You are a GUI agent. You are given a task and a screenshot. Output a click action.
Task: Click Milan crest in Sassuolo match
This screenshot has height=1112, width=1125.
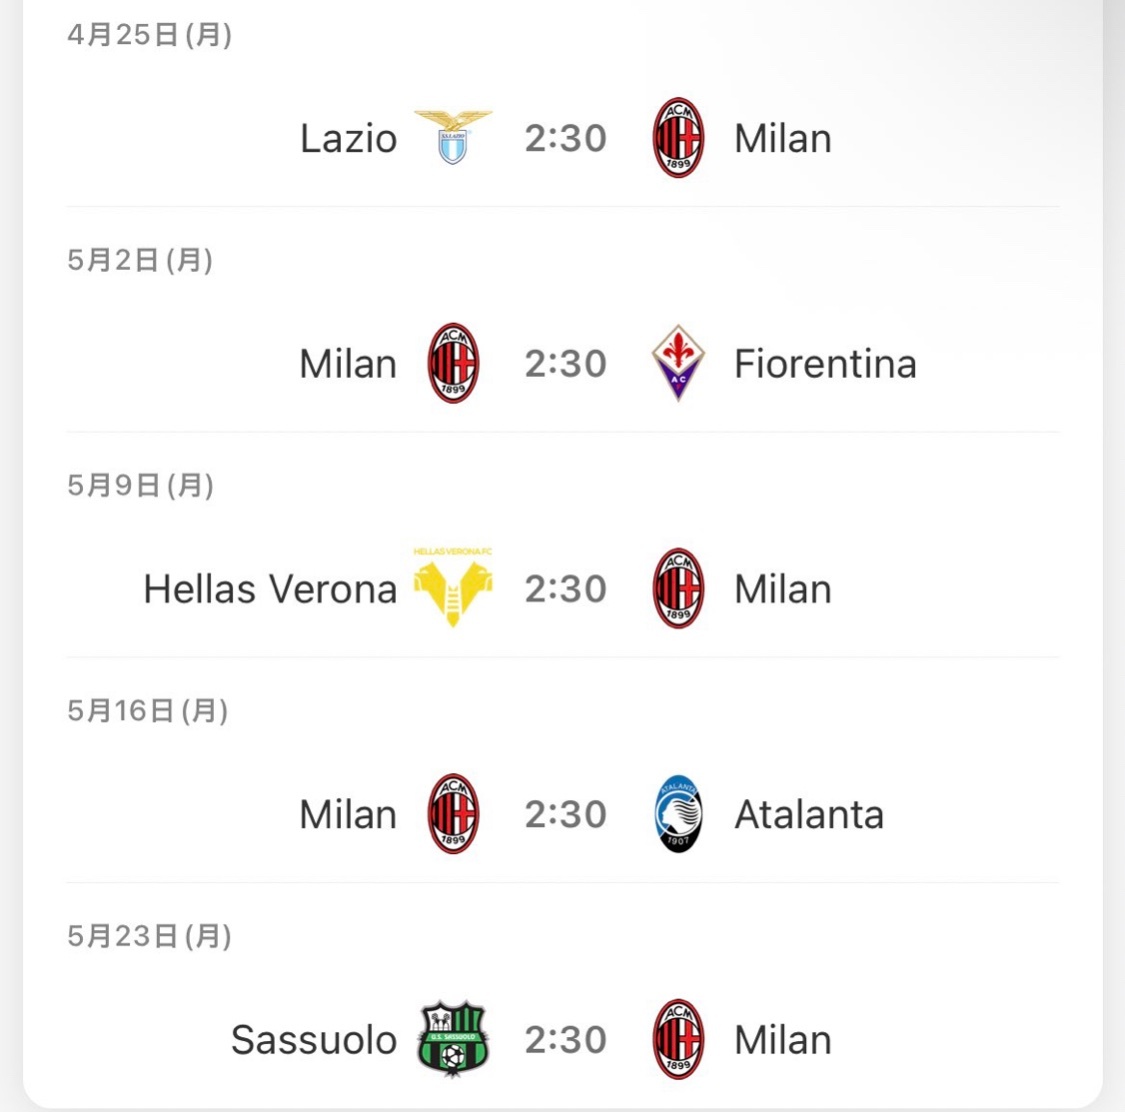point(678,1039)
